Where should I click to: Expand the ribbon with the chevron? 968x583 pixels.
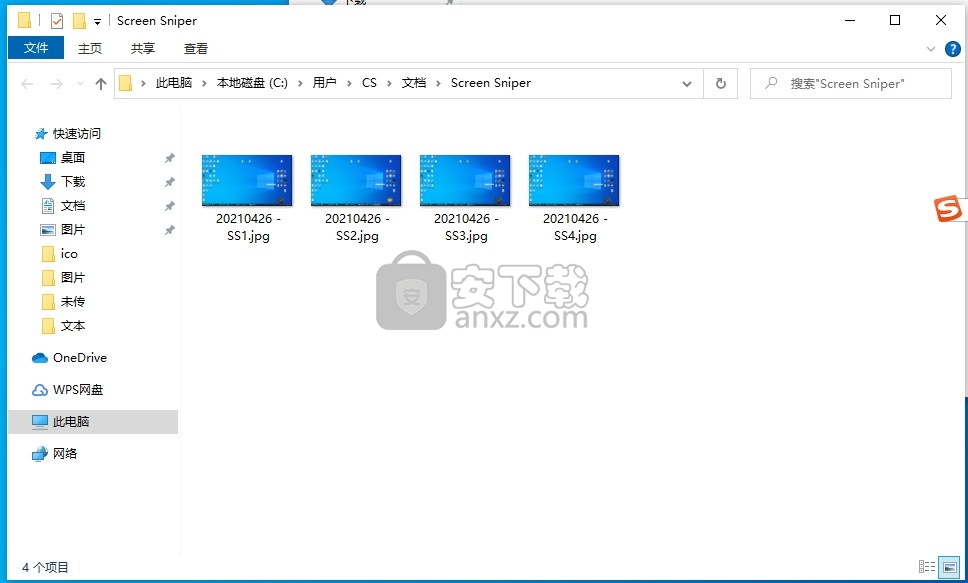pos(930,49)
